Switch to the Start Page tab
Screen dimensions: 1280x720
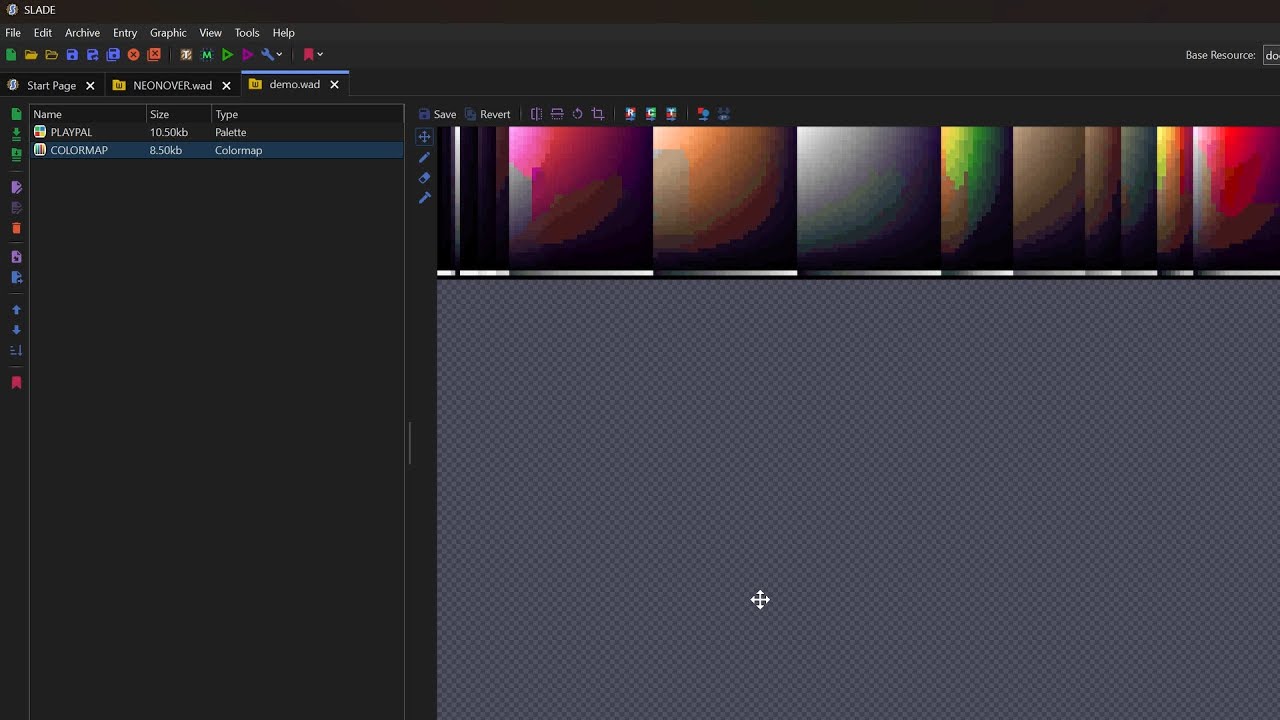click(x=51, y=85)
